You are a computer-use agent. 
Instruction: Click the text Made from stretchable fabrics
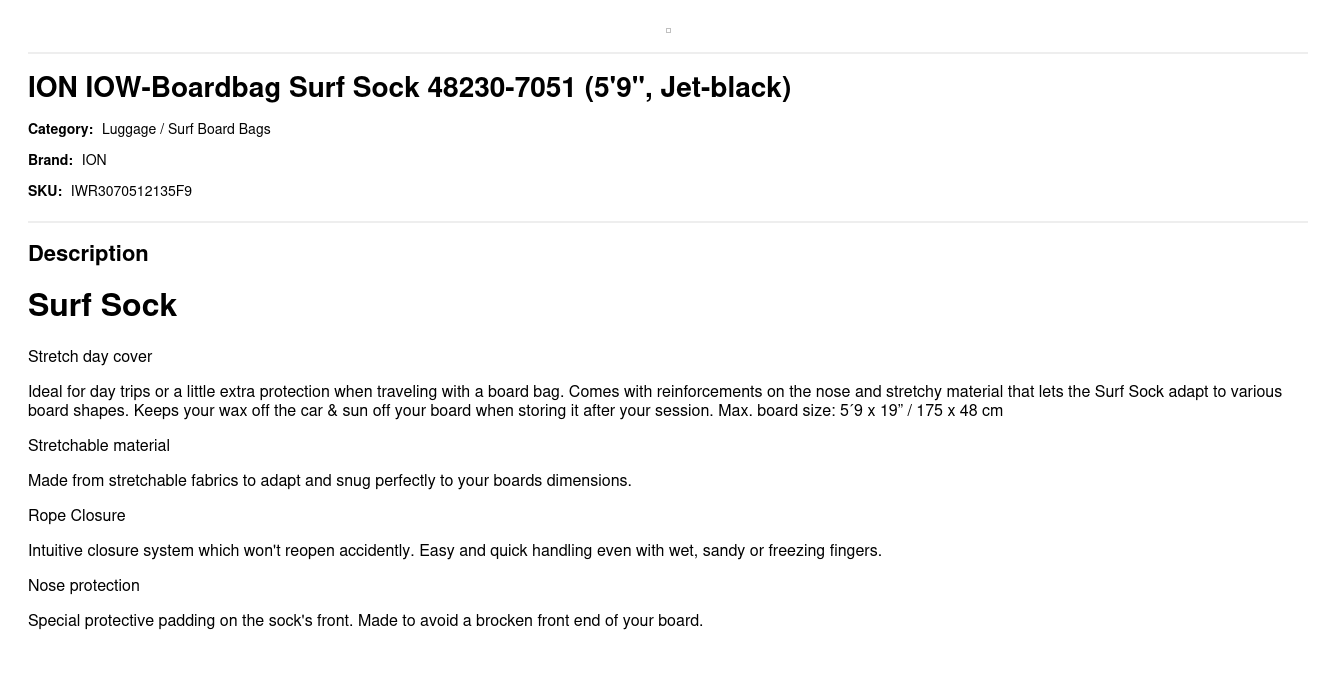(330, 481)
